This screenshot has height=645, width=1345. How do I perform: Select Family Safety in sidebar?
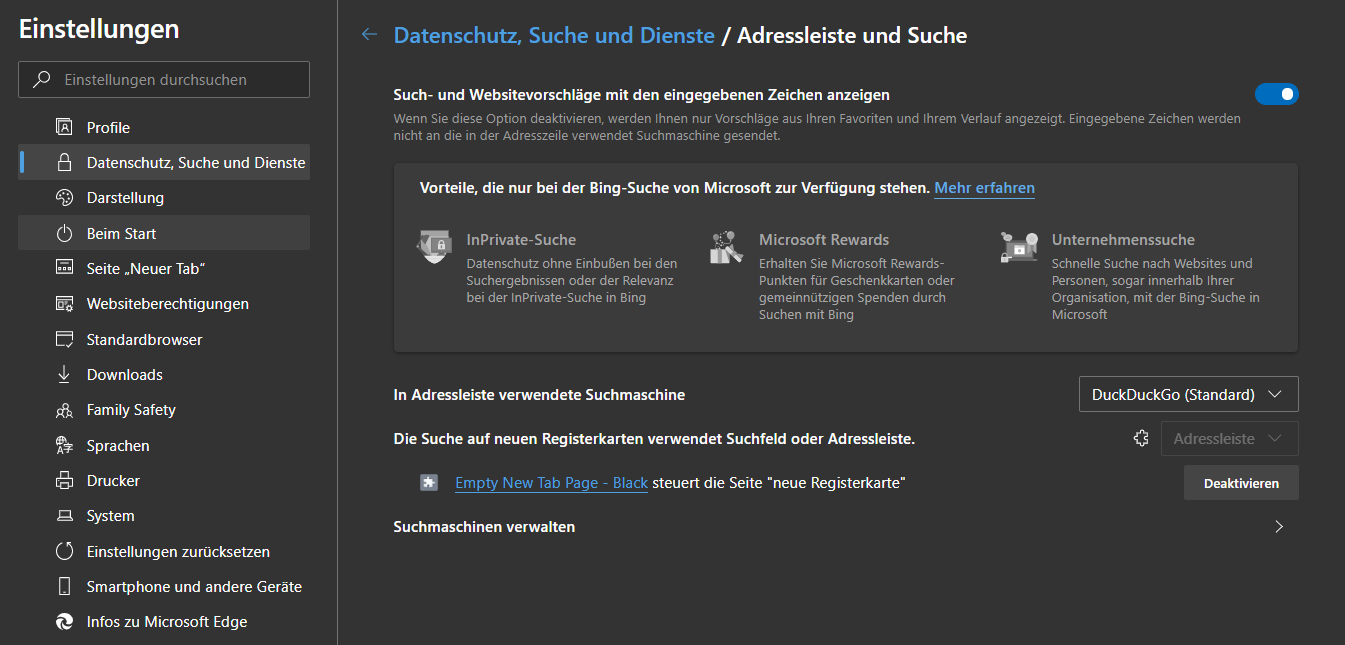(x=164, y=410)
